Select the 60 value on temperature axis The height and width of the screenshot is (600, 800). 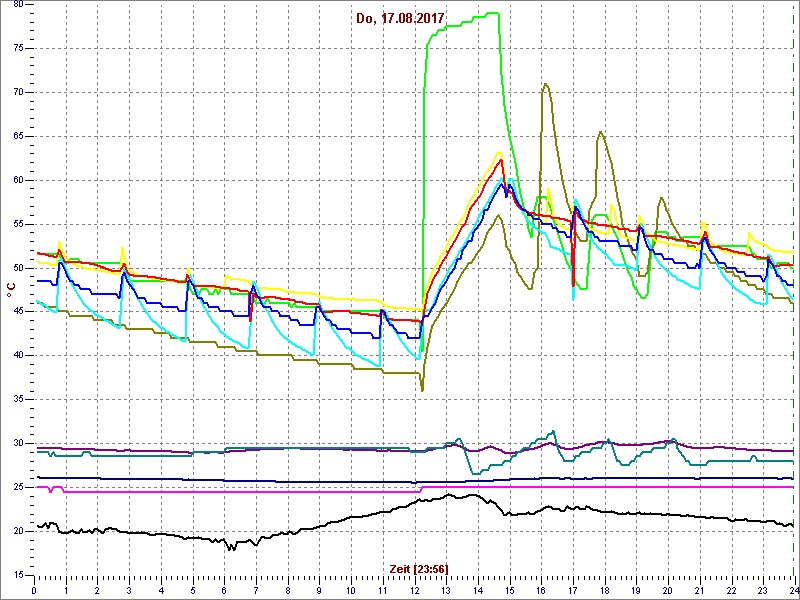coord(17,180)
